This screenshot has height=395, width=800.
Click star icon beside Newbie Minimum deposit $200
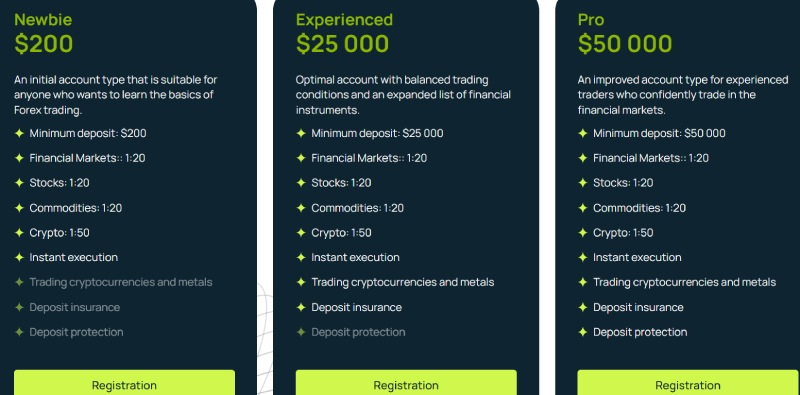(x=19, y=133)
